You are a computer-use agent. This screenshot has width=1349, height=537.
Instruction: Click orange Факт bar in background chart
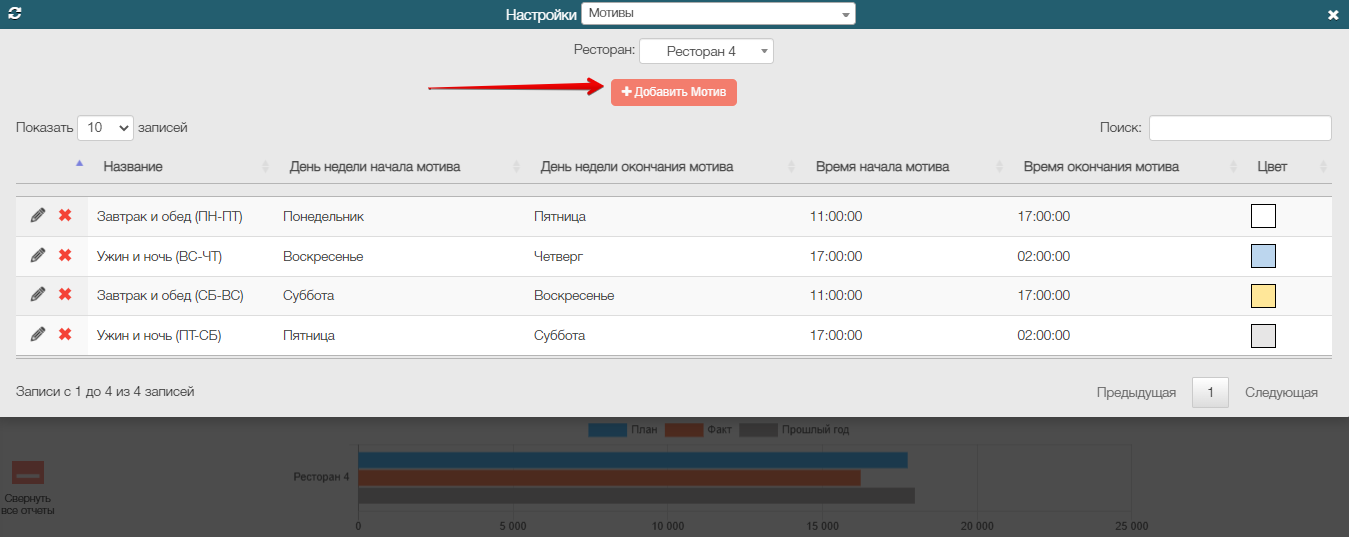(x=610, y=478)
